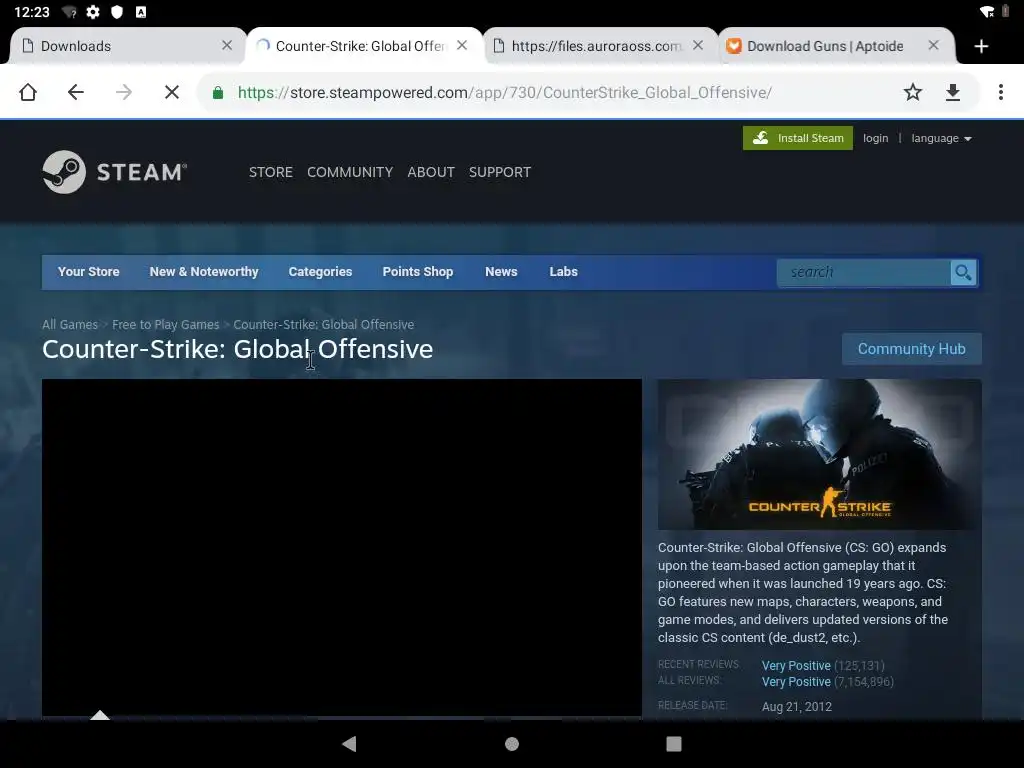Open the Labs section
Viewport: 1024px width, 768px height.
(x=563, y=272)
